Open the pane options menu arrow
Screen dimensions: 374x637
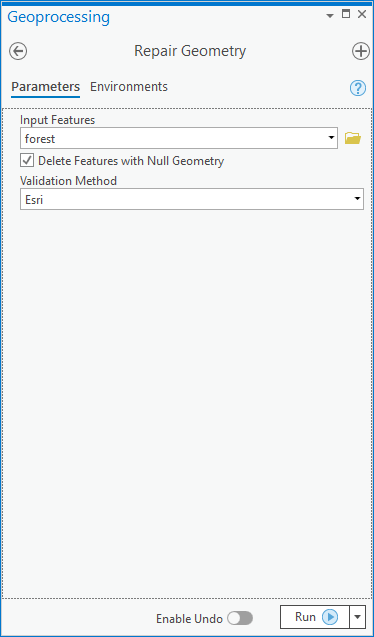pos(330,15)
